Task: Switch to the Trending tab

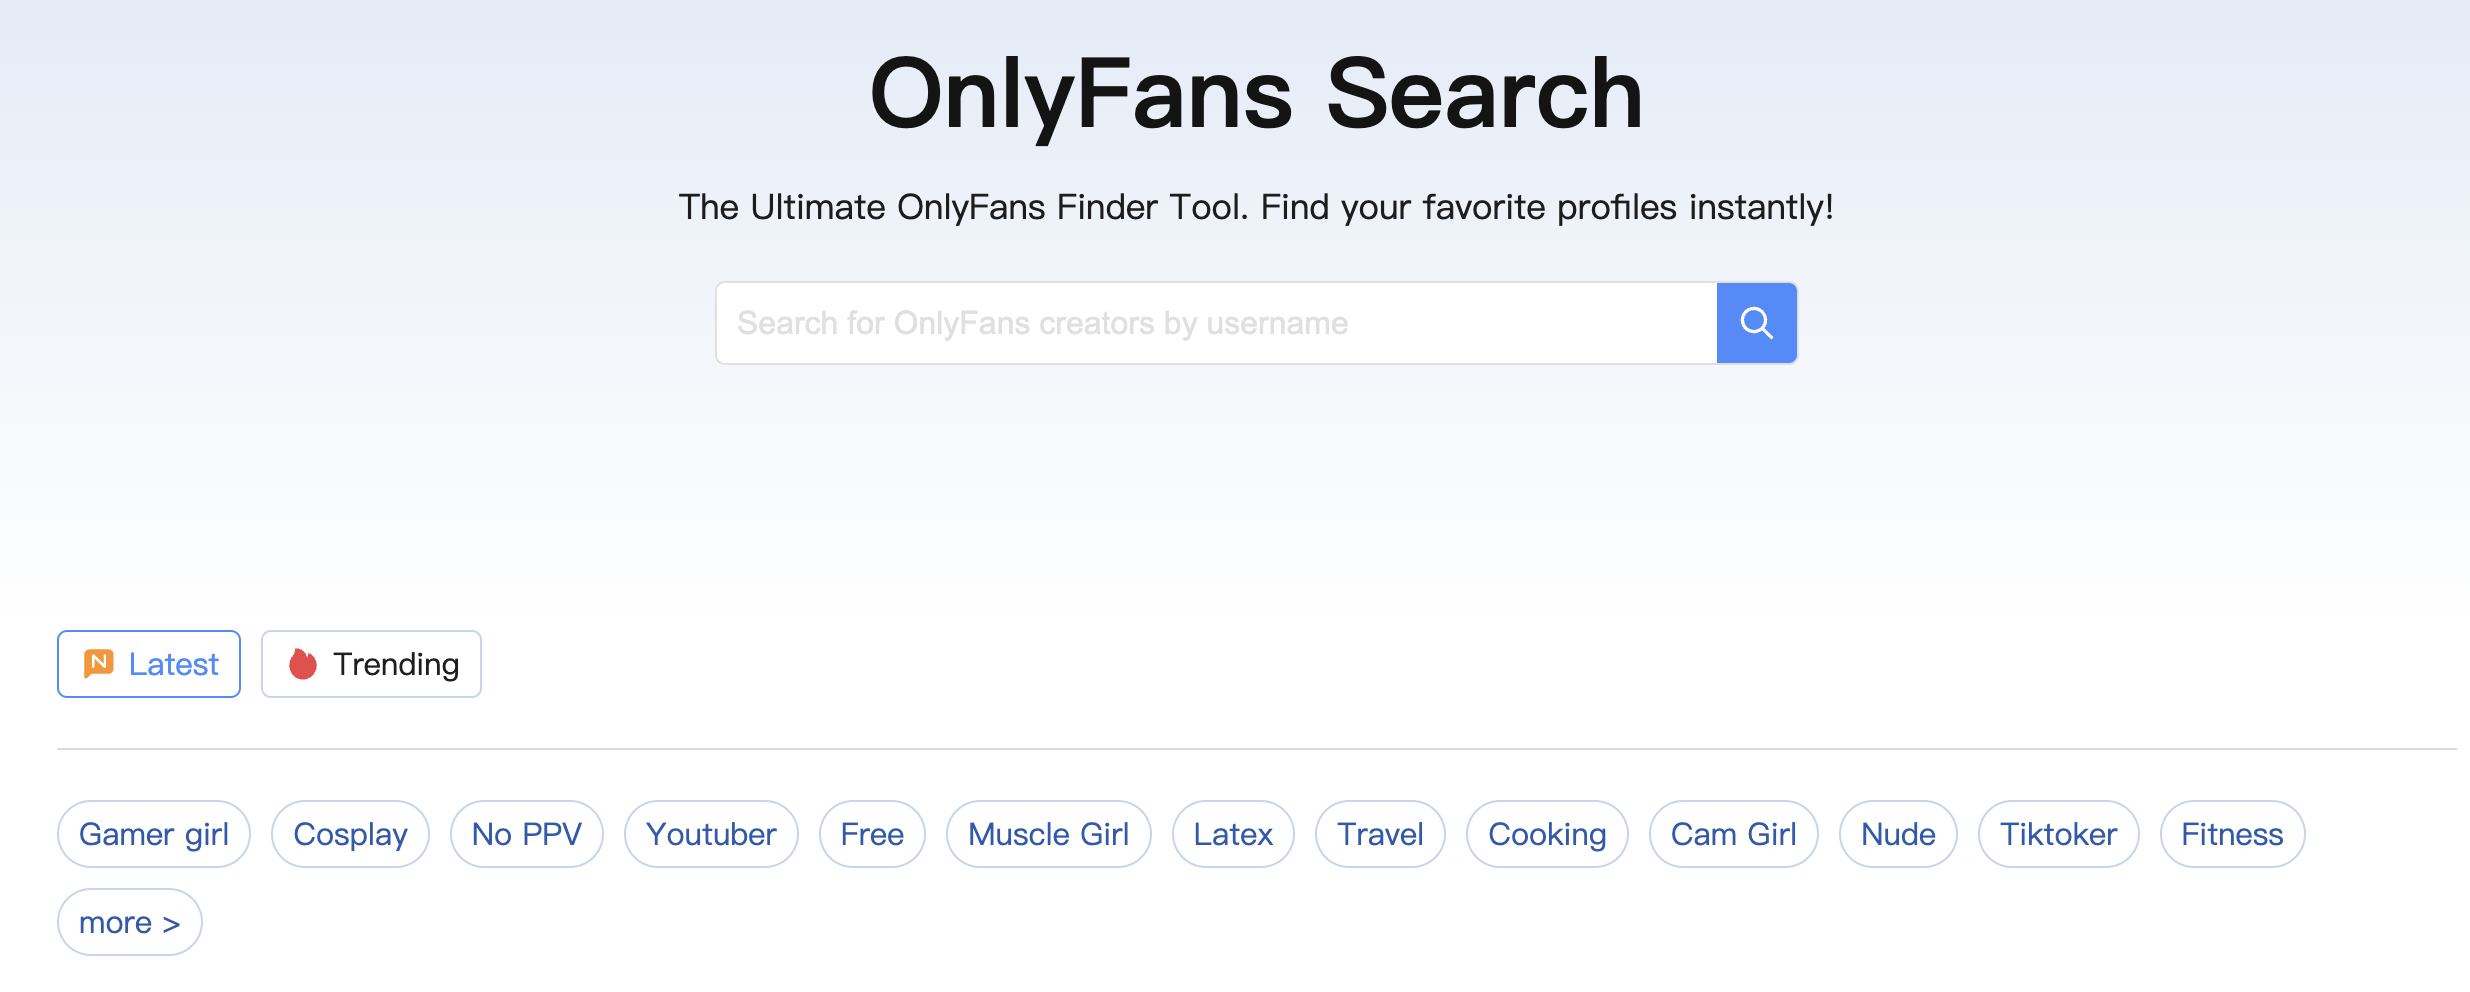Action: [x=371, y=664]
